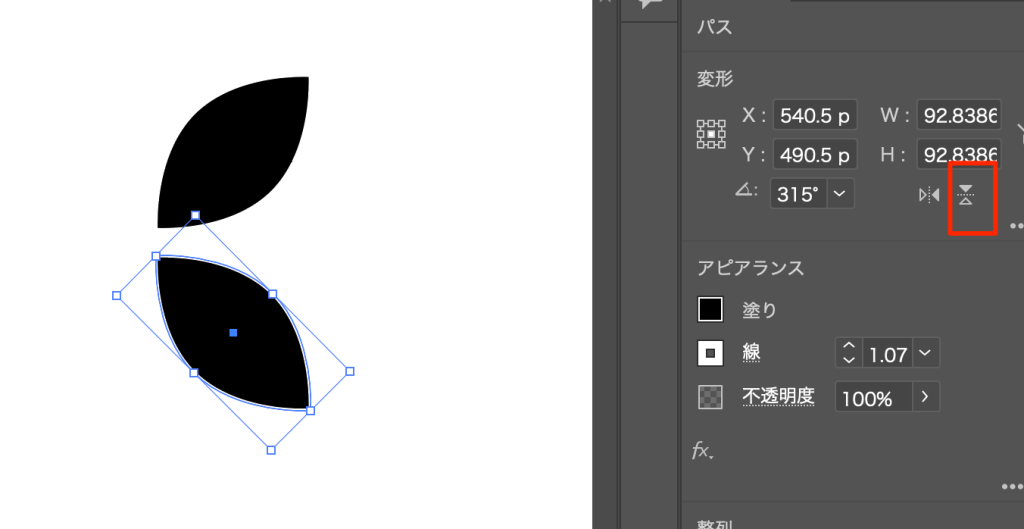
Task: Open the stroke weight dropdown
Action: (x=924, y=353)
